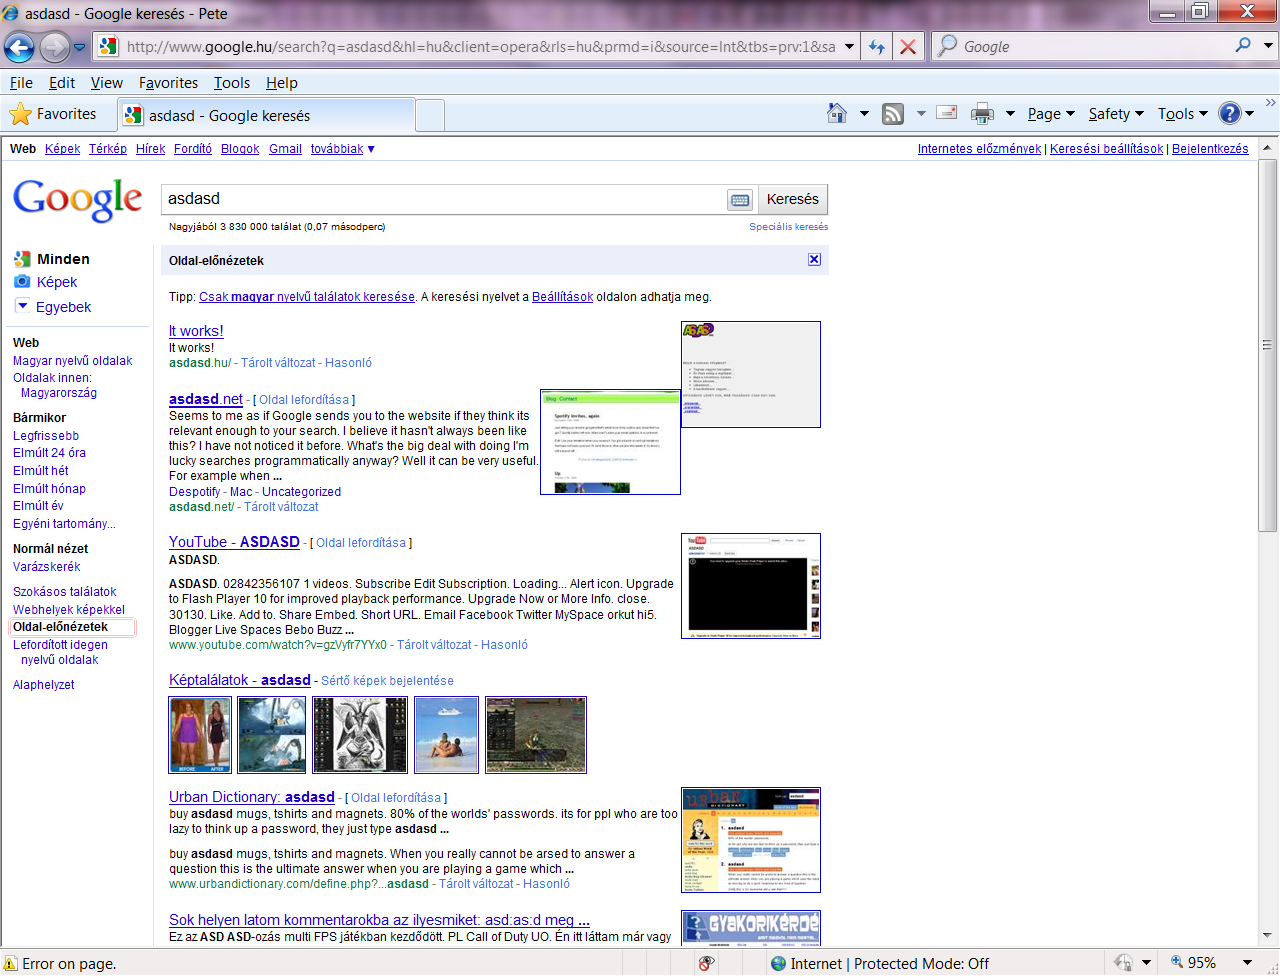
Task: Open the Page command bar menu
Action: pos(1051,114)
